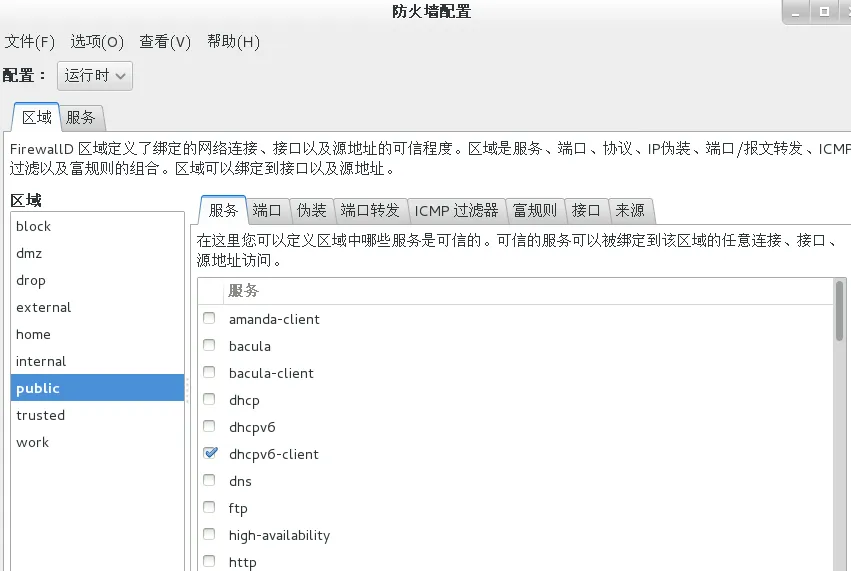Enable the dhcp service checkbox

pos(209,399)
